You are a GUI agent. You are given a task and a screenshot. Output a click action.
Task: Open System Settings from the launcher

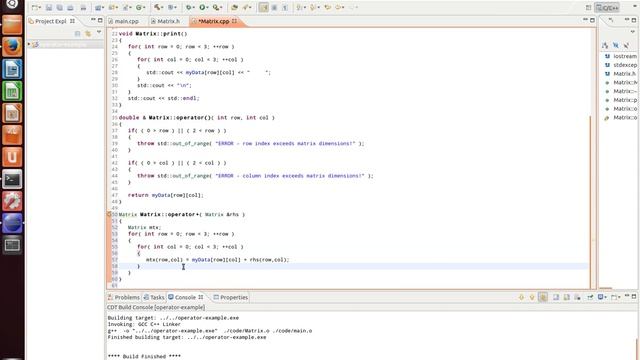click(x=12, y=201)
